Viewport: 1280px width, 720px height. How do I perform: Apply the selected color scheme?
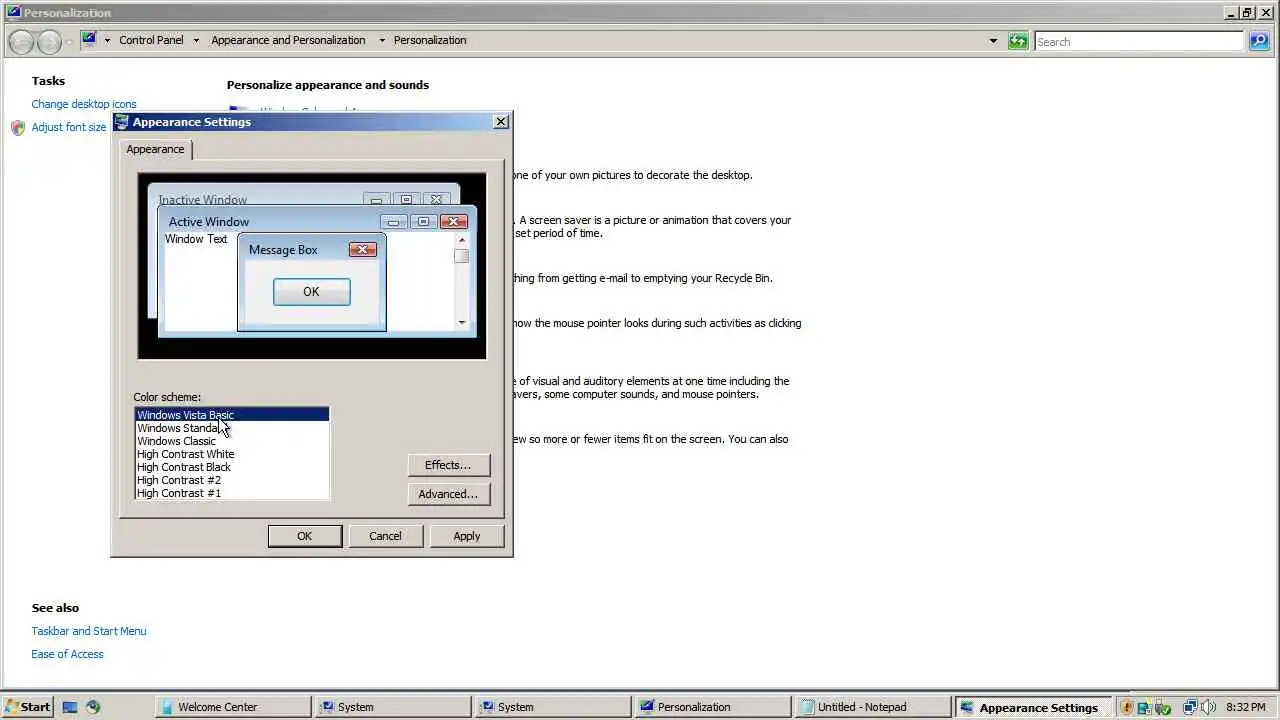point(466,536)
